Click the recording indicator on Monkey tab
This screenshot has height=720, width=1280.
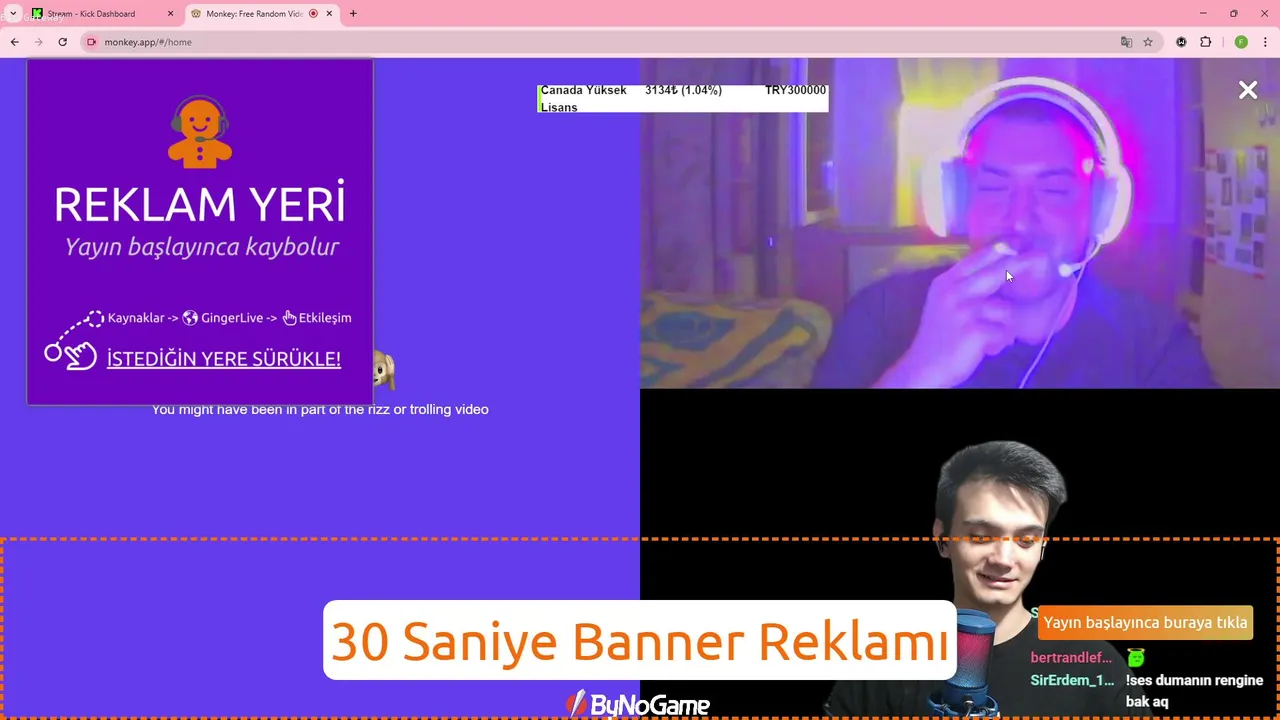[x=313, y=14]
